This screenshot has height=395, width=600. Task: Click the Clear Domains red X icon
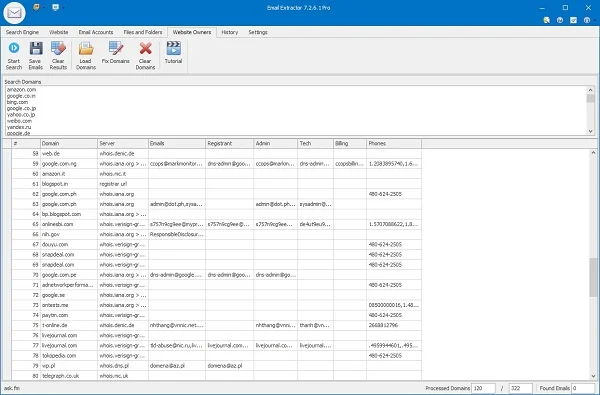[x=145, y=48]
